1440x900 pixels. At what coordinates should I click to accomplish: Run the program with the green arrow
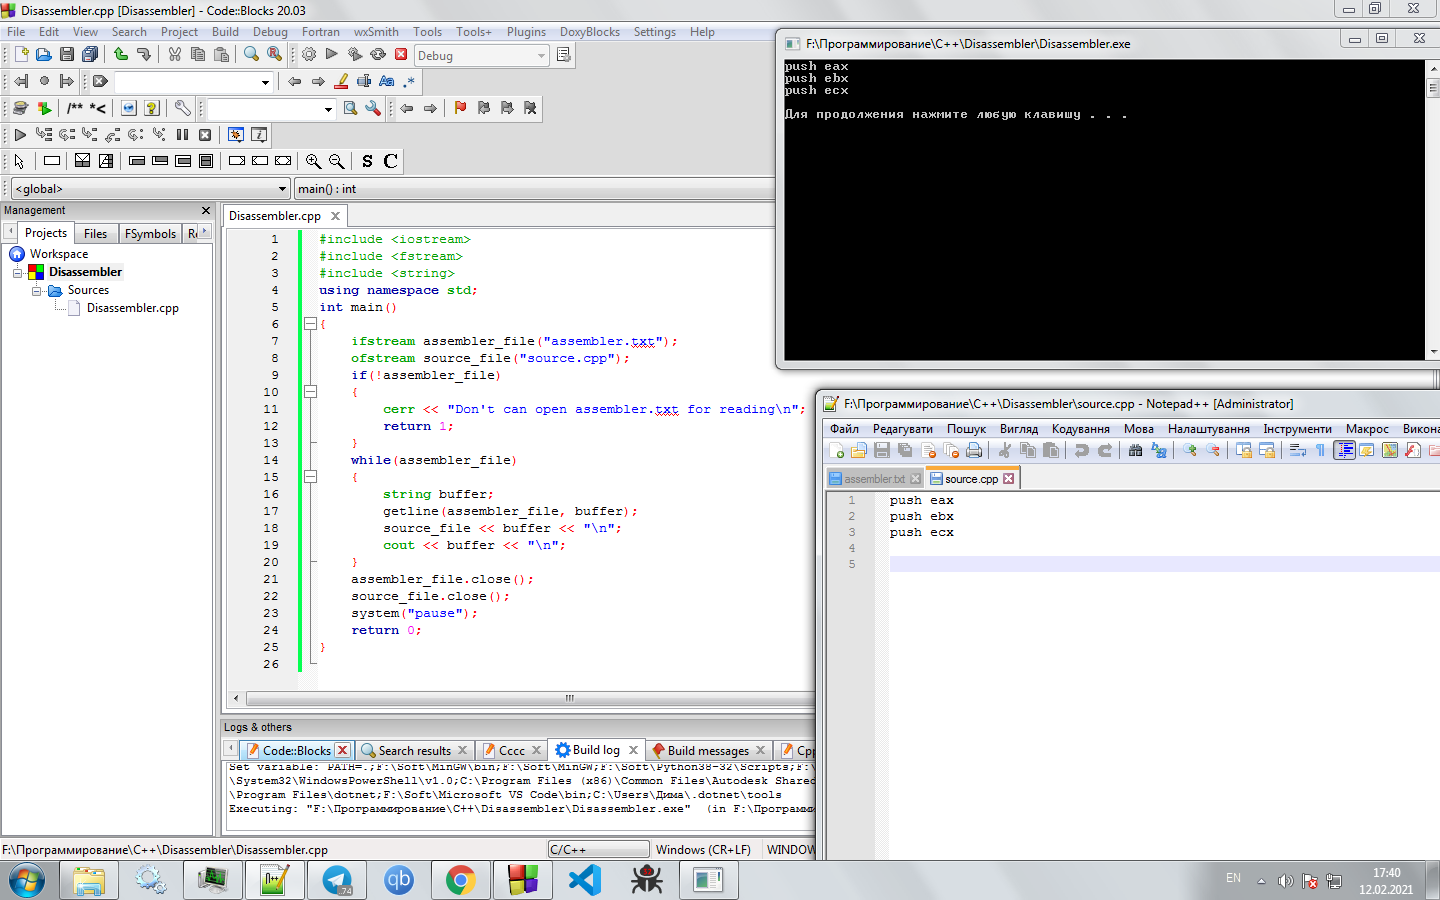point(332,55)
